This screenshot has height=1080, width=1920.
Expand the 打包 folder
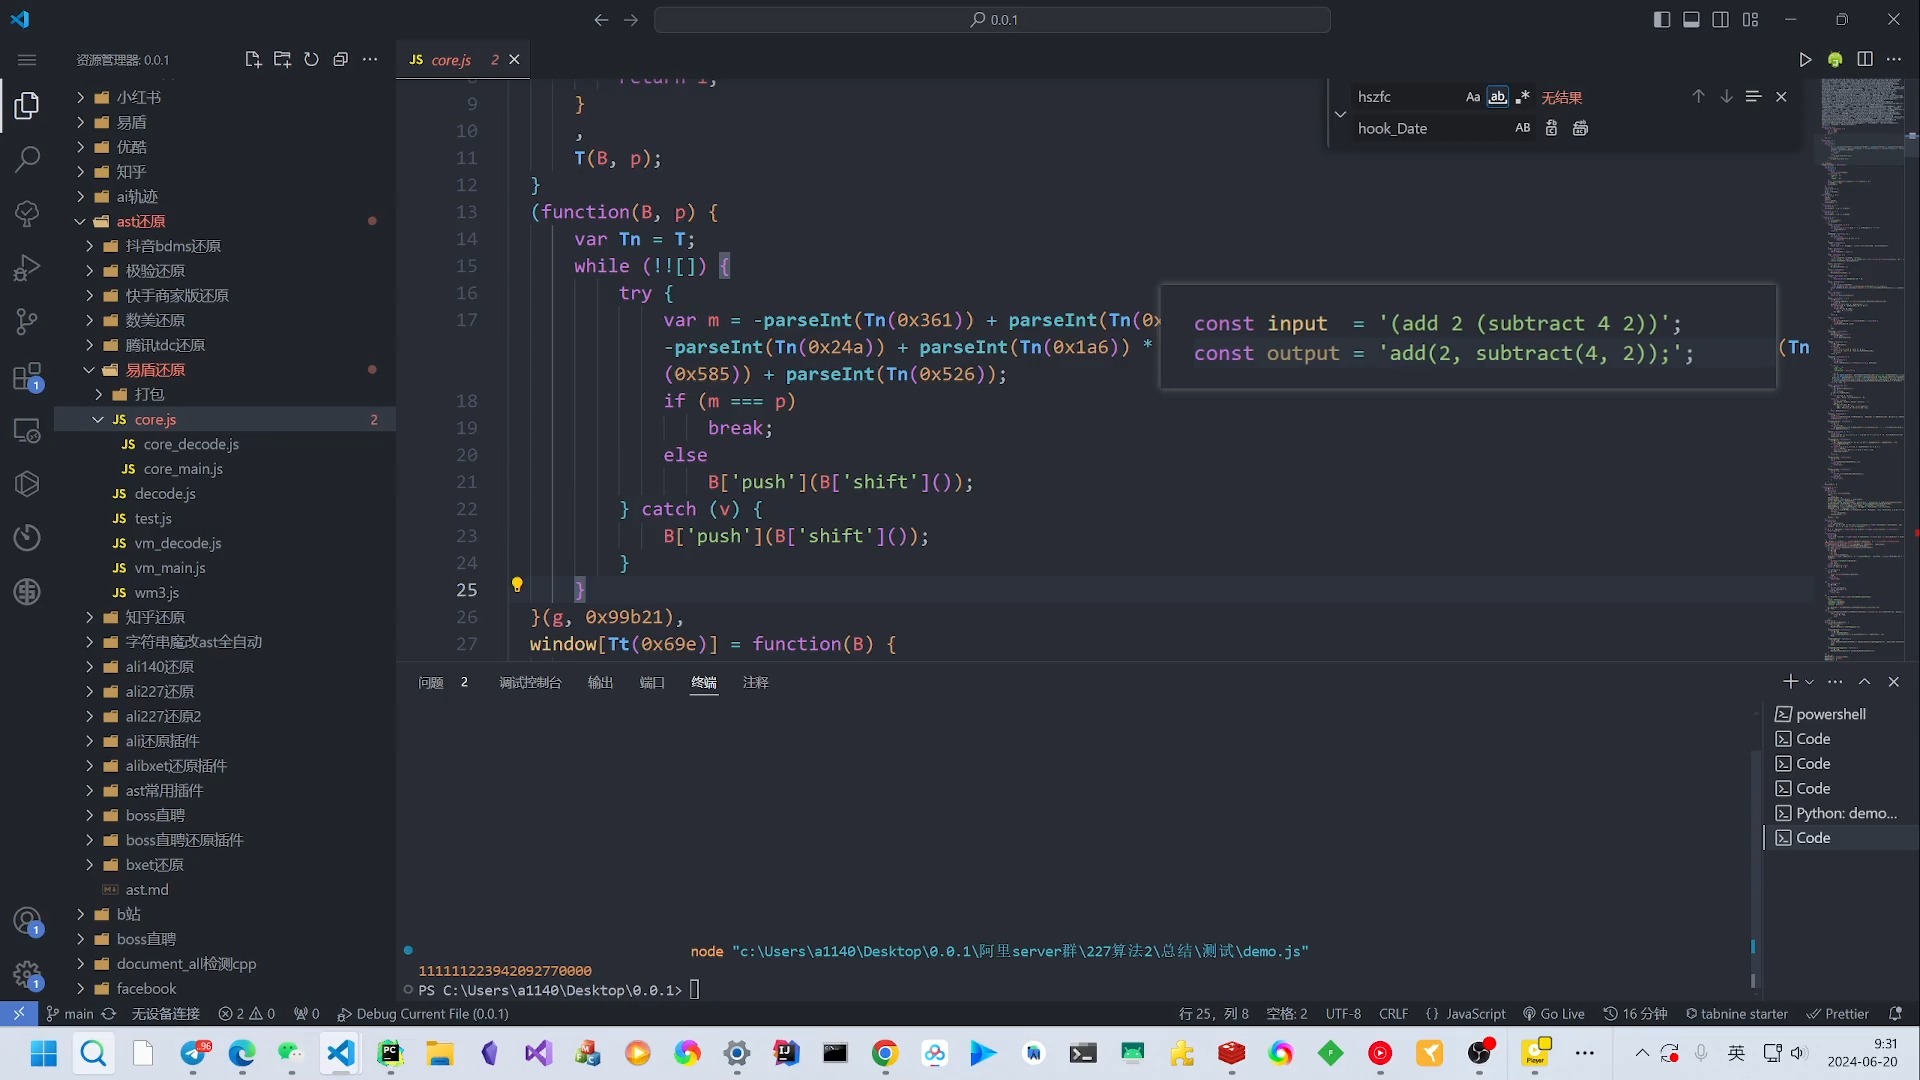(99, 395)
